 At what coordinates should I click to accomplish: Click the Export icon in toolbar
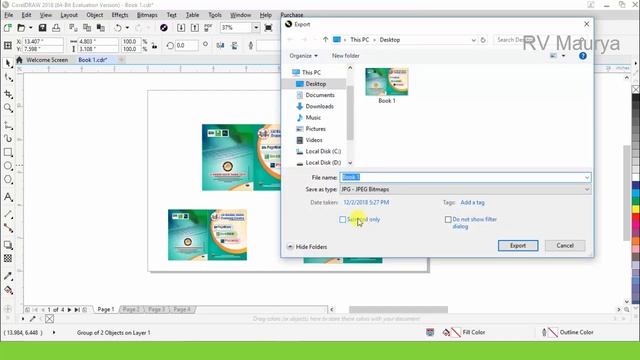click(x=195, y=28)
